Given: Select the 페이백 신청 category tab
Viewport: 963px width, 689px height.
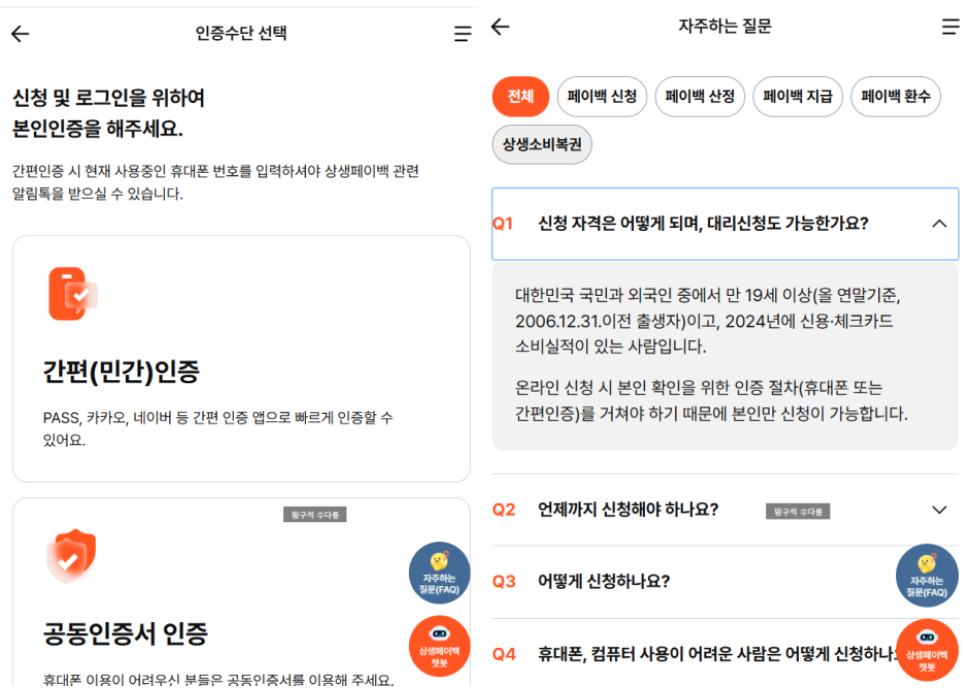Looking at the screenshot, I should [602, 96].
